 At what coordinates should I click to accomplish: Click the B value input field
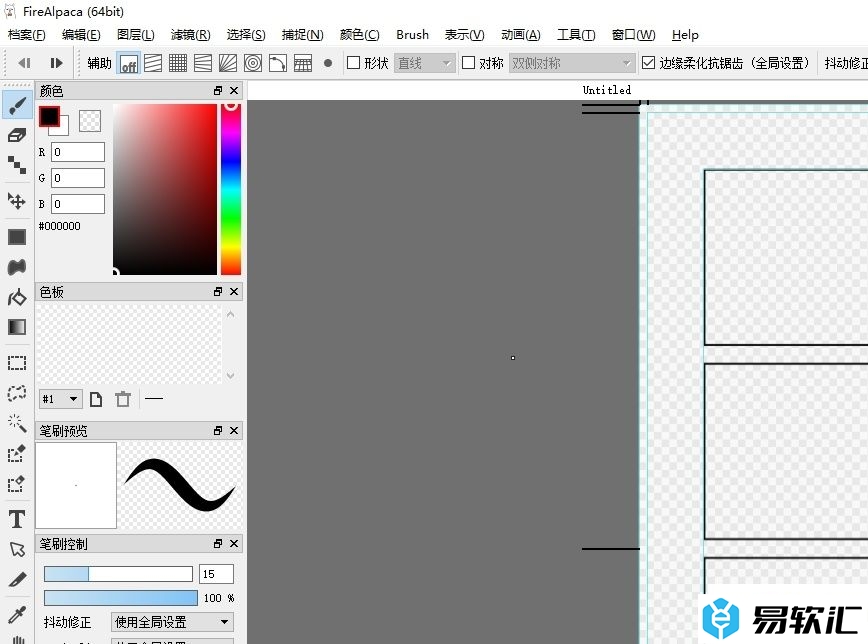[x=78, y=204]
